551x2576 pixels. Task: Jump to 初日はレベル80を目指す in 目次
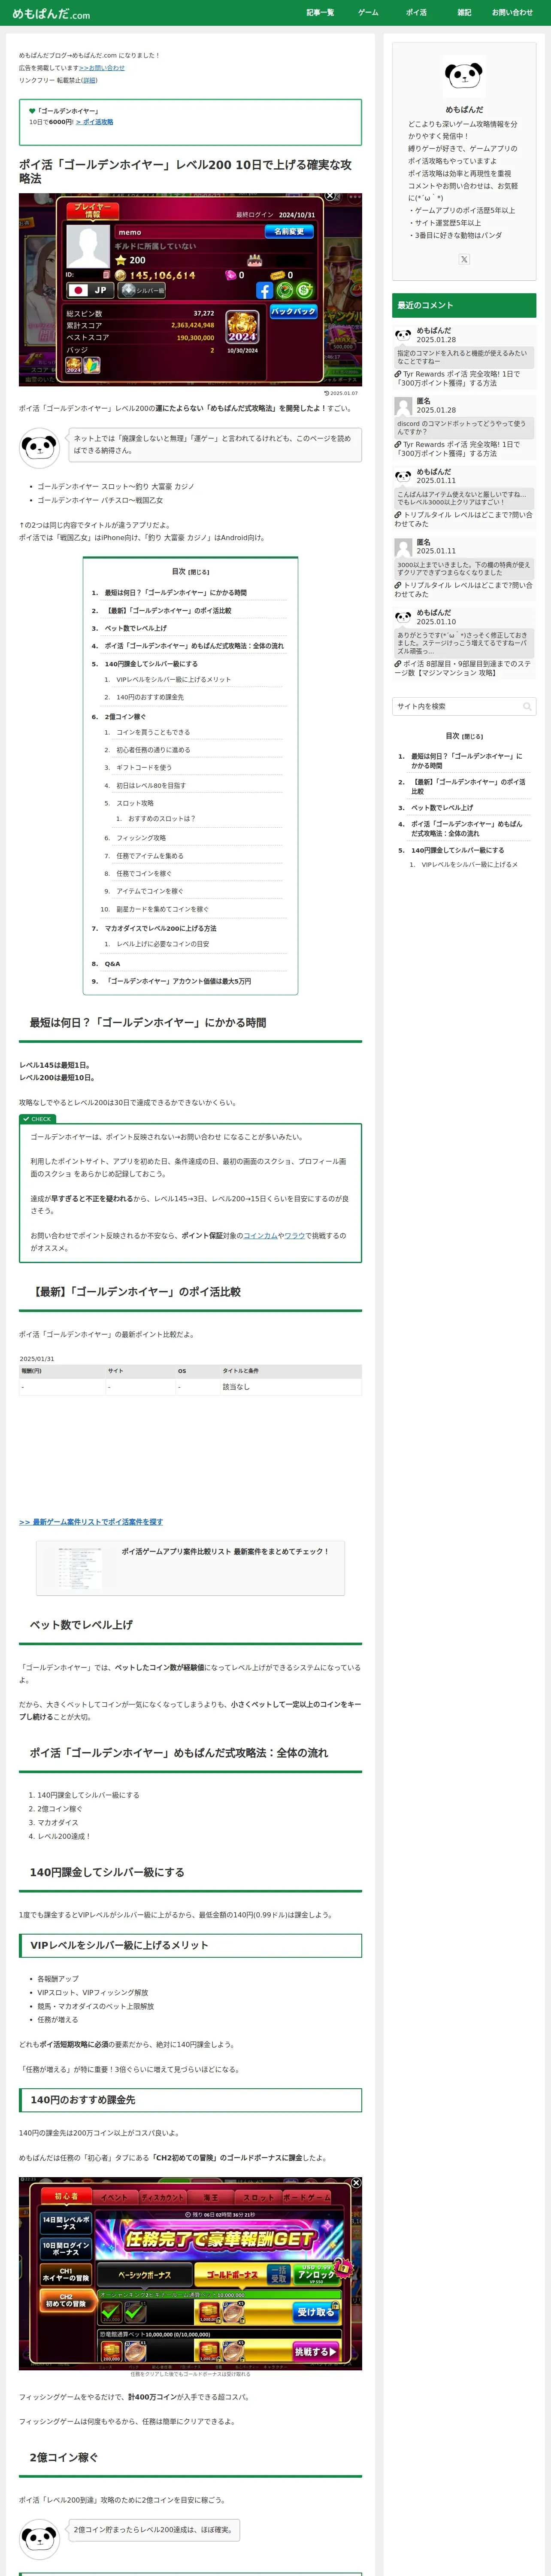point(150,786)
